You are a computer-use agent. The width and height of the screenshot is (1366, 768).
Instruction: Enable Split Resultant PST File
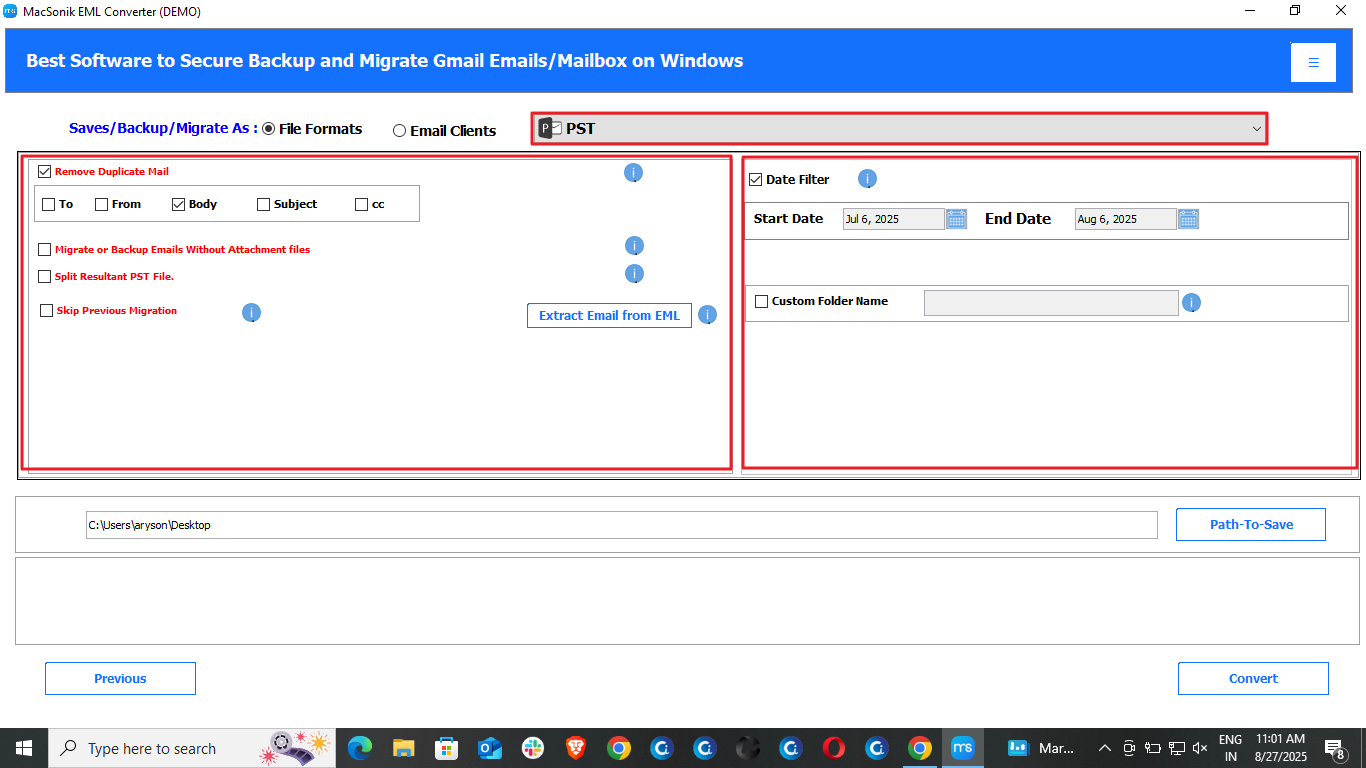coord(45,277)
